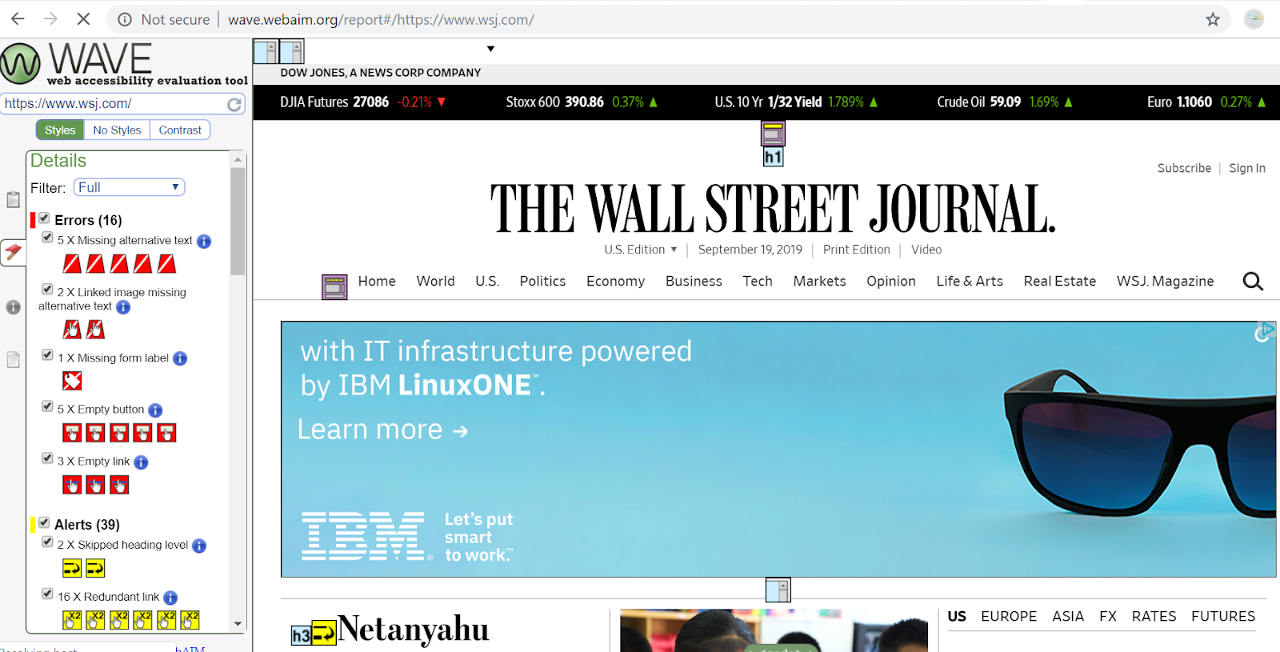Select the Contrast tab
This screenshot has height=652, width=1280.
(x=180, y=130)
